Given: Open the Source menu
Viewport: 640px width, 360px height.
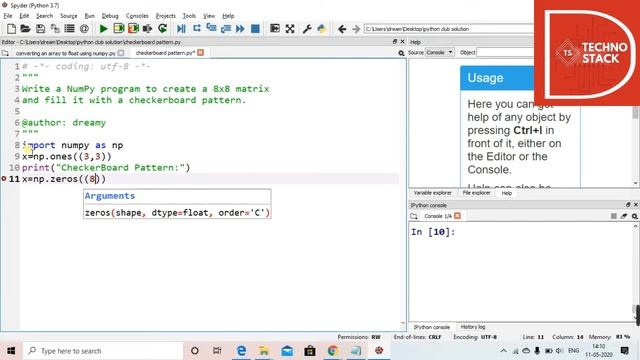Looking at the screenshot, I should [x=69, y=16].
